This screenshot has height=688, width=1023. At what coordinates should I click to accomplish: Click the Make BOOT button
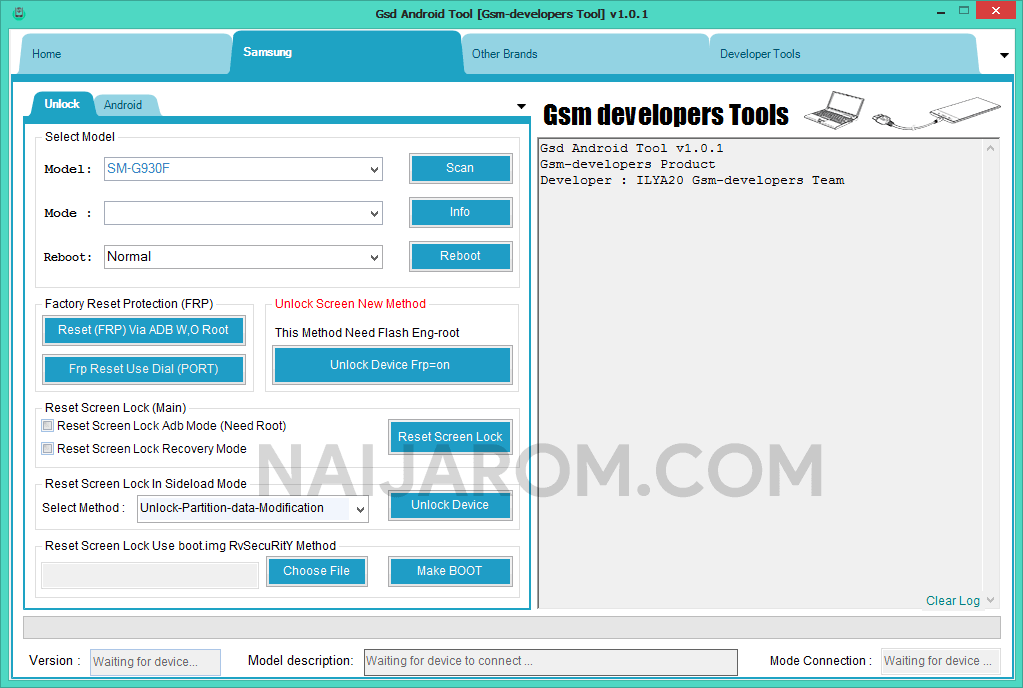(450, 571)
